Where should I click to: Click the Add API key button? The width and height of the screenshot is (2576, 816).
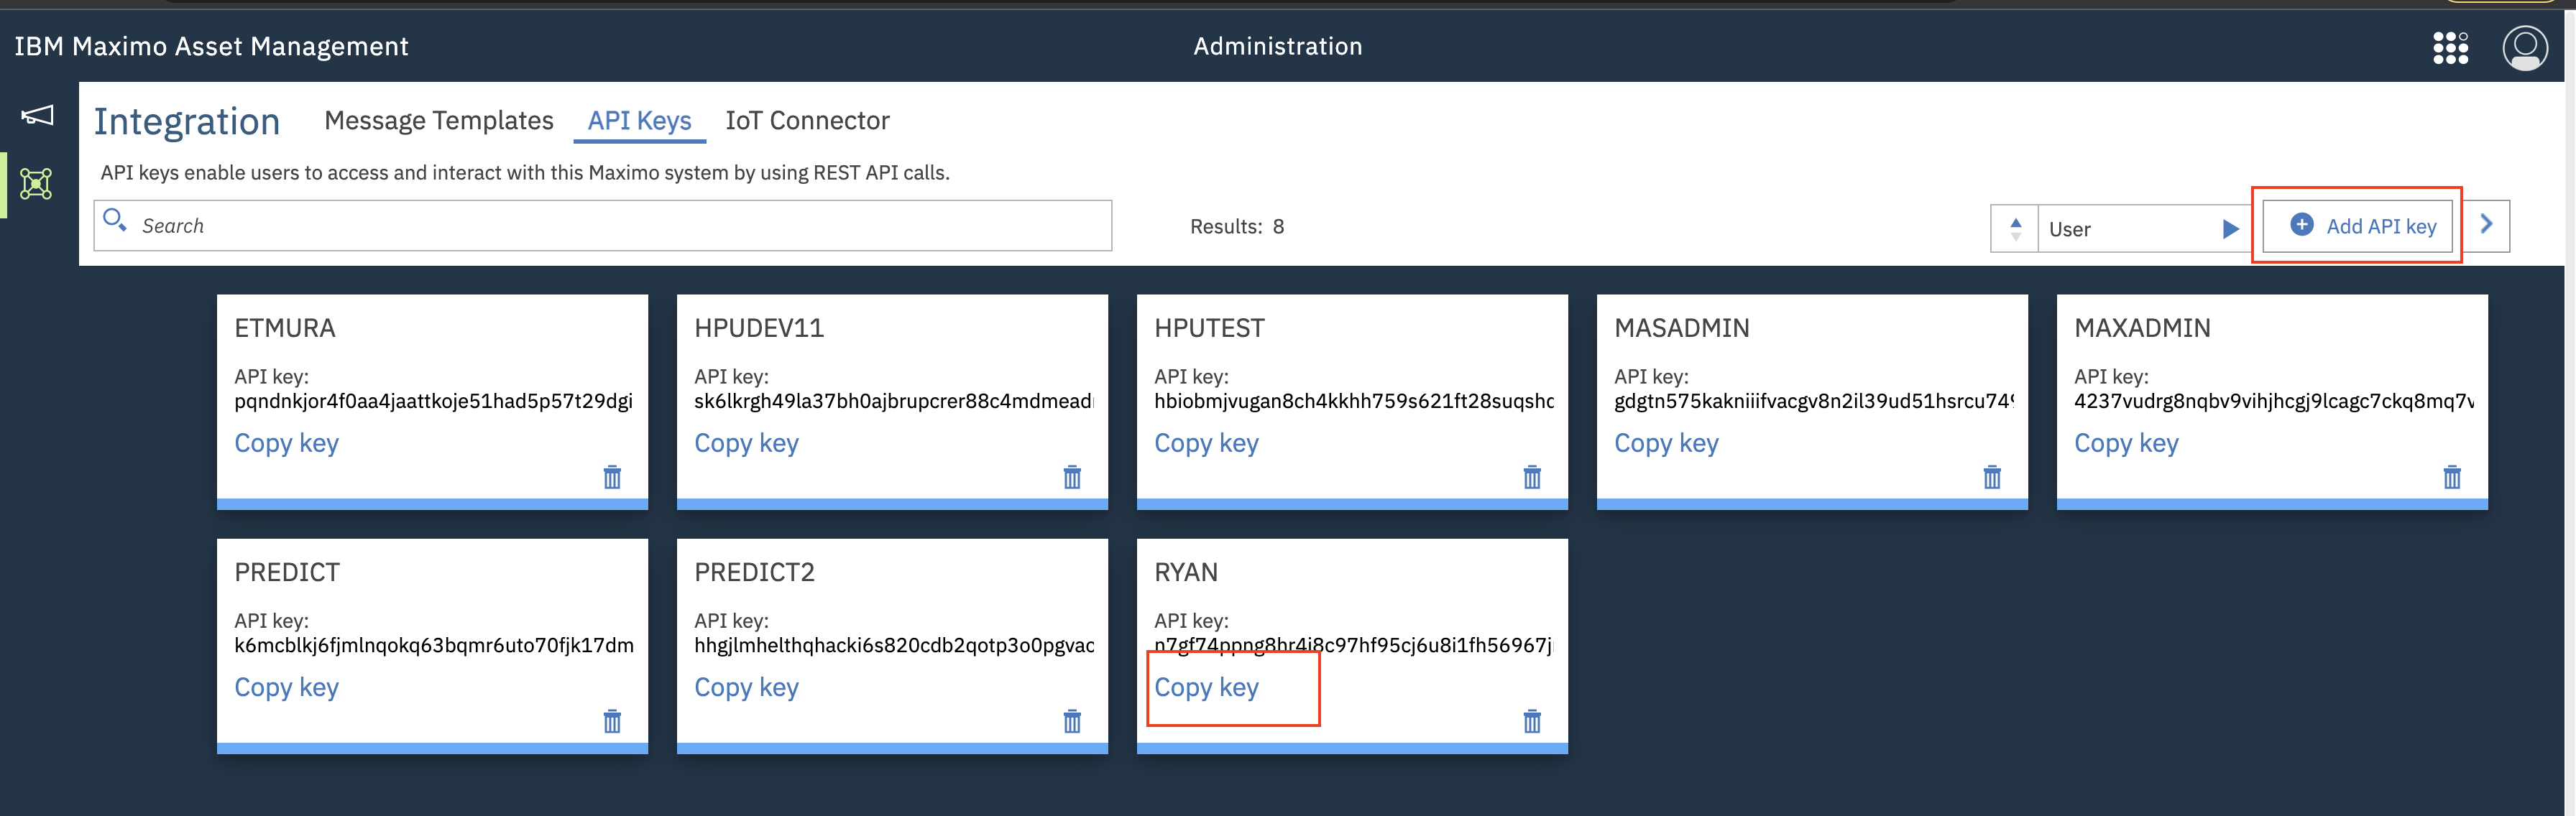[x=2357, y=226]
